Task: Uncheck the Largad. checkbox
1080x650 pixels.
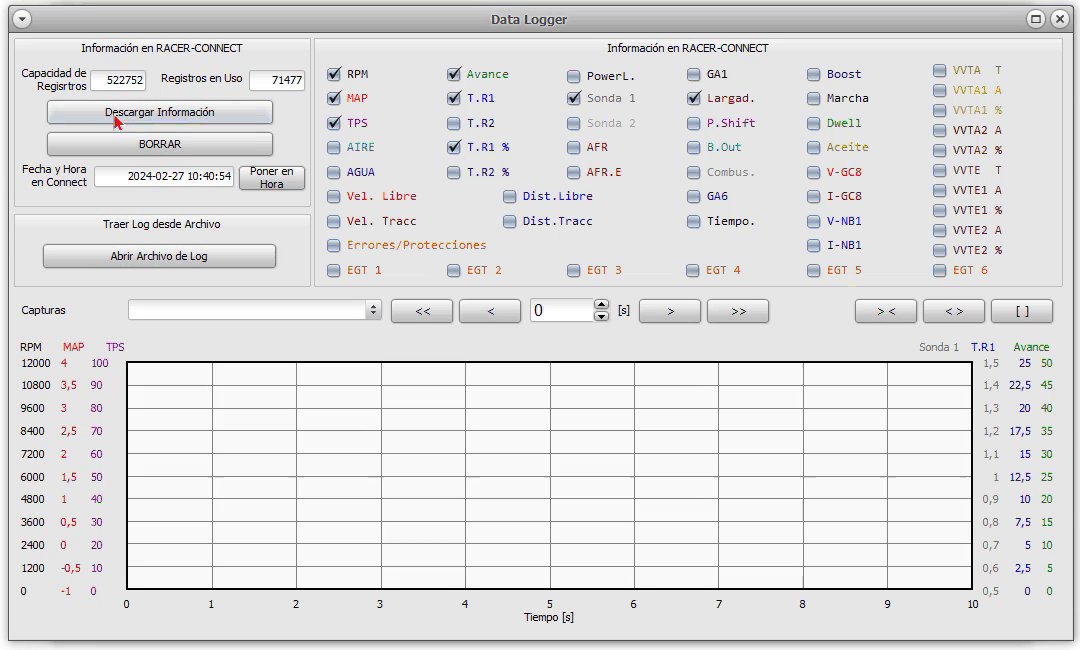Action: coord(694,98)
